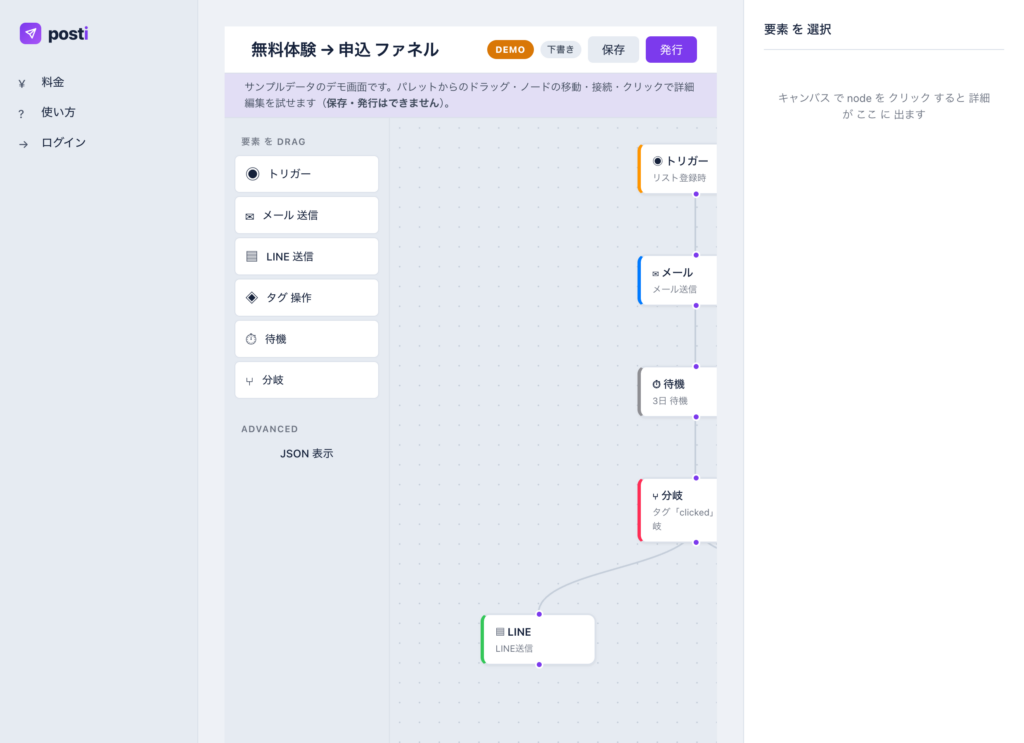1024x743 pixels.
Task: Click the 保存 save button
Action: 613,50
